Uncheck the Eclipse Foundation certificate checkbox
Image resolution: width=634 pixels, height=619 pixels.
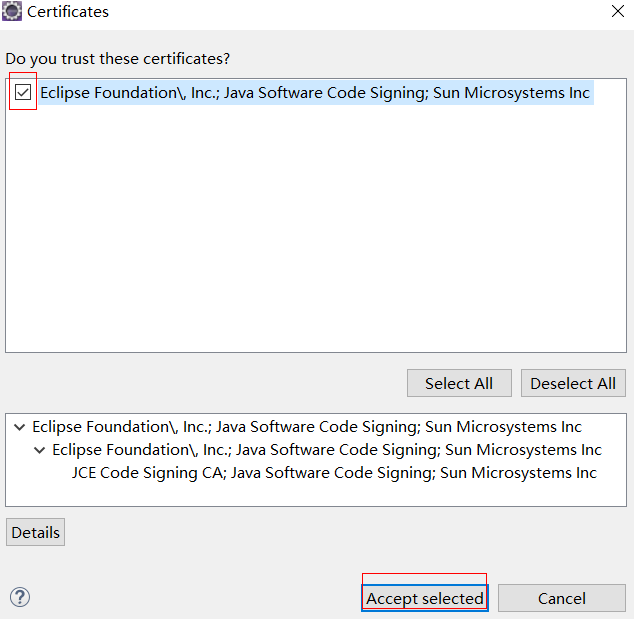(x=23, y=92)
